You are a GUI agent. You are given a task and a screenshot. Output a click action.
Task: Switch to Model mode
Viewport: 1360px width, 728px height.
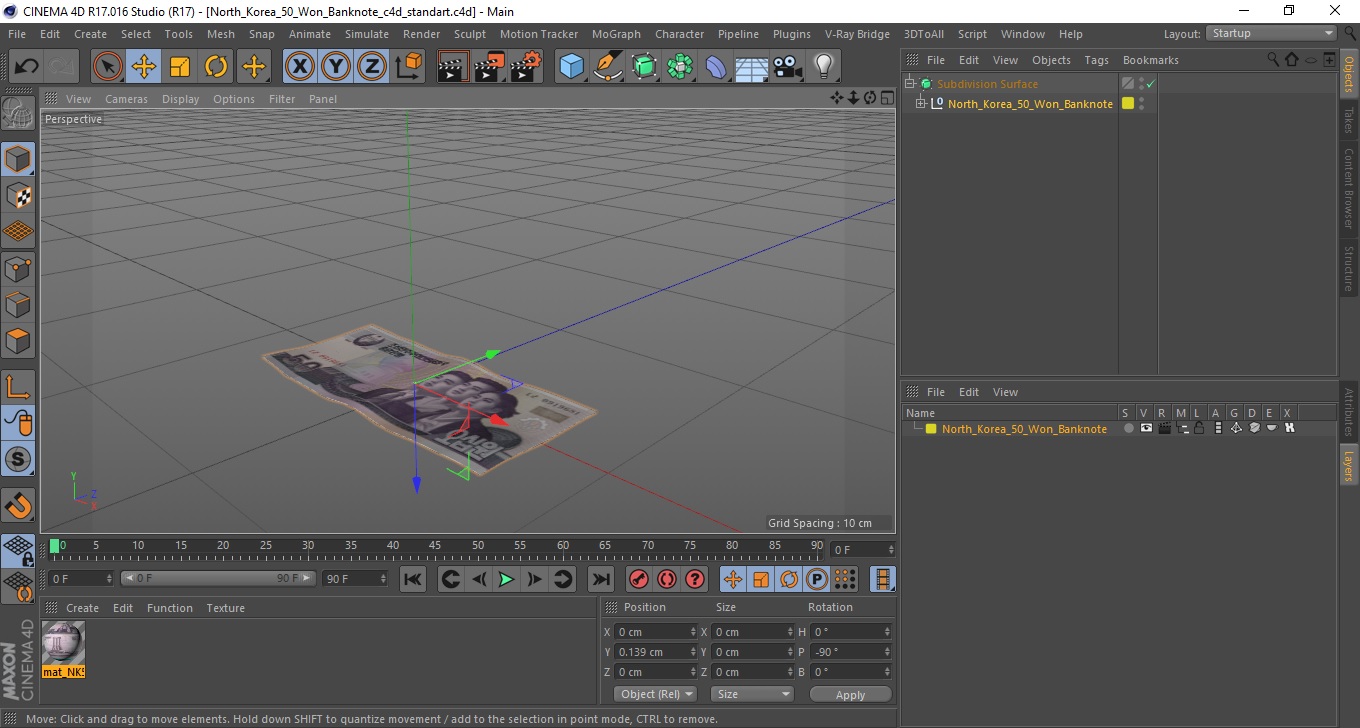18,159
